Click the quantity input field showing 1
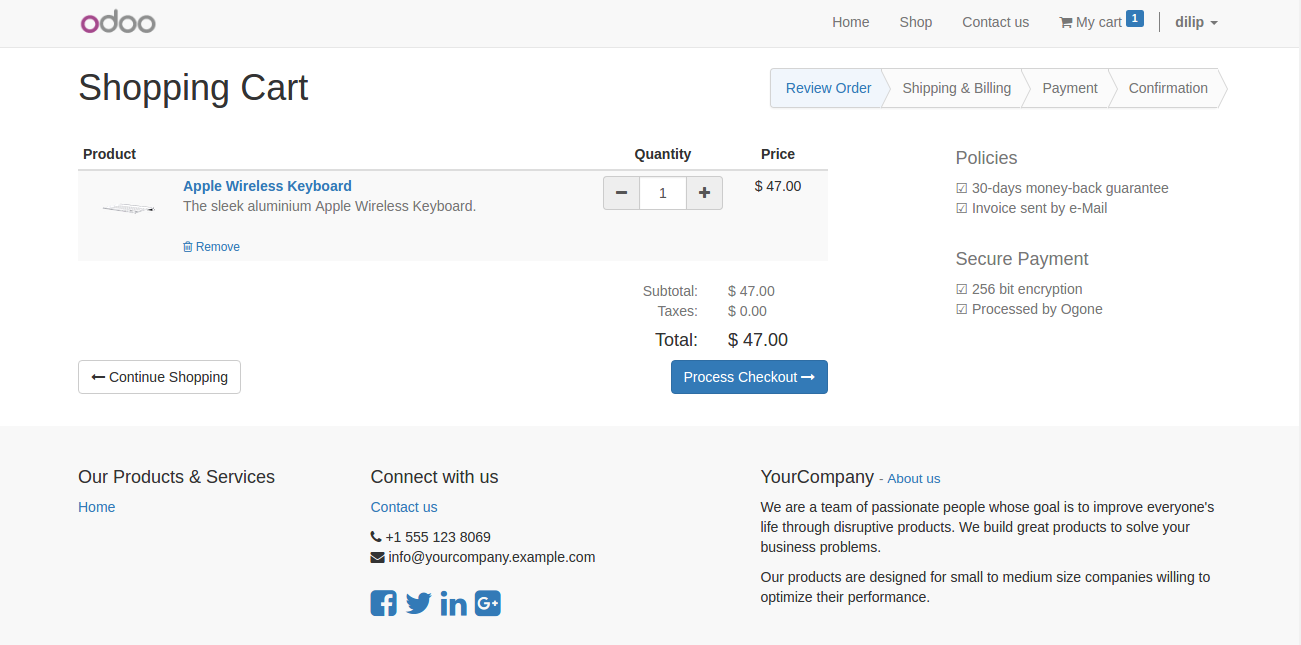The image size is (1301, 645). pos(663,193)
